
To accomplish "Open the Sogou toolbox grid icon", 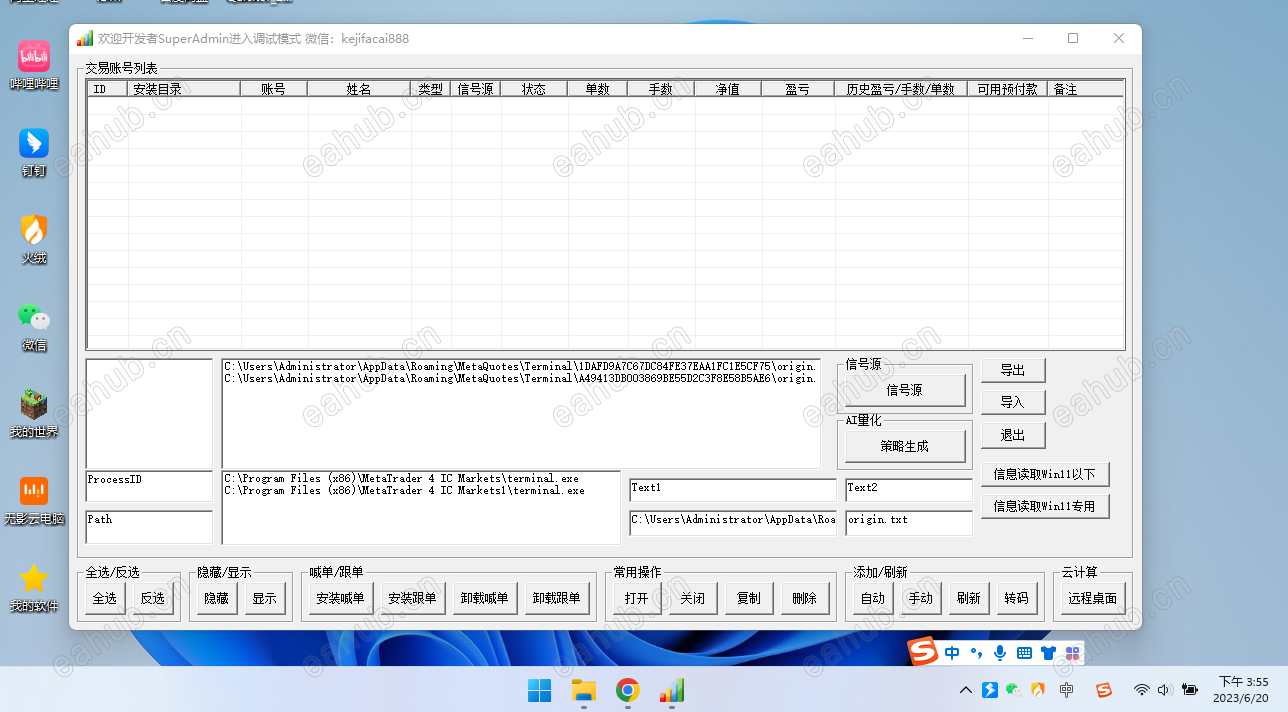I will point(1073,653).
